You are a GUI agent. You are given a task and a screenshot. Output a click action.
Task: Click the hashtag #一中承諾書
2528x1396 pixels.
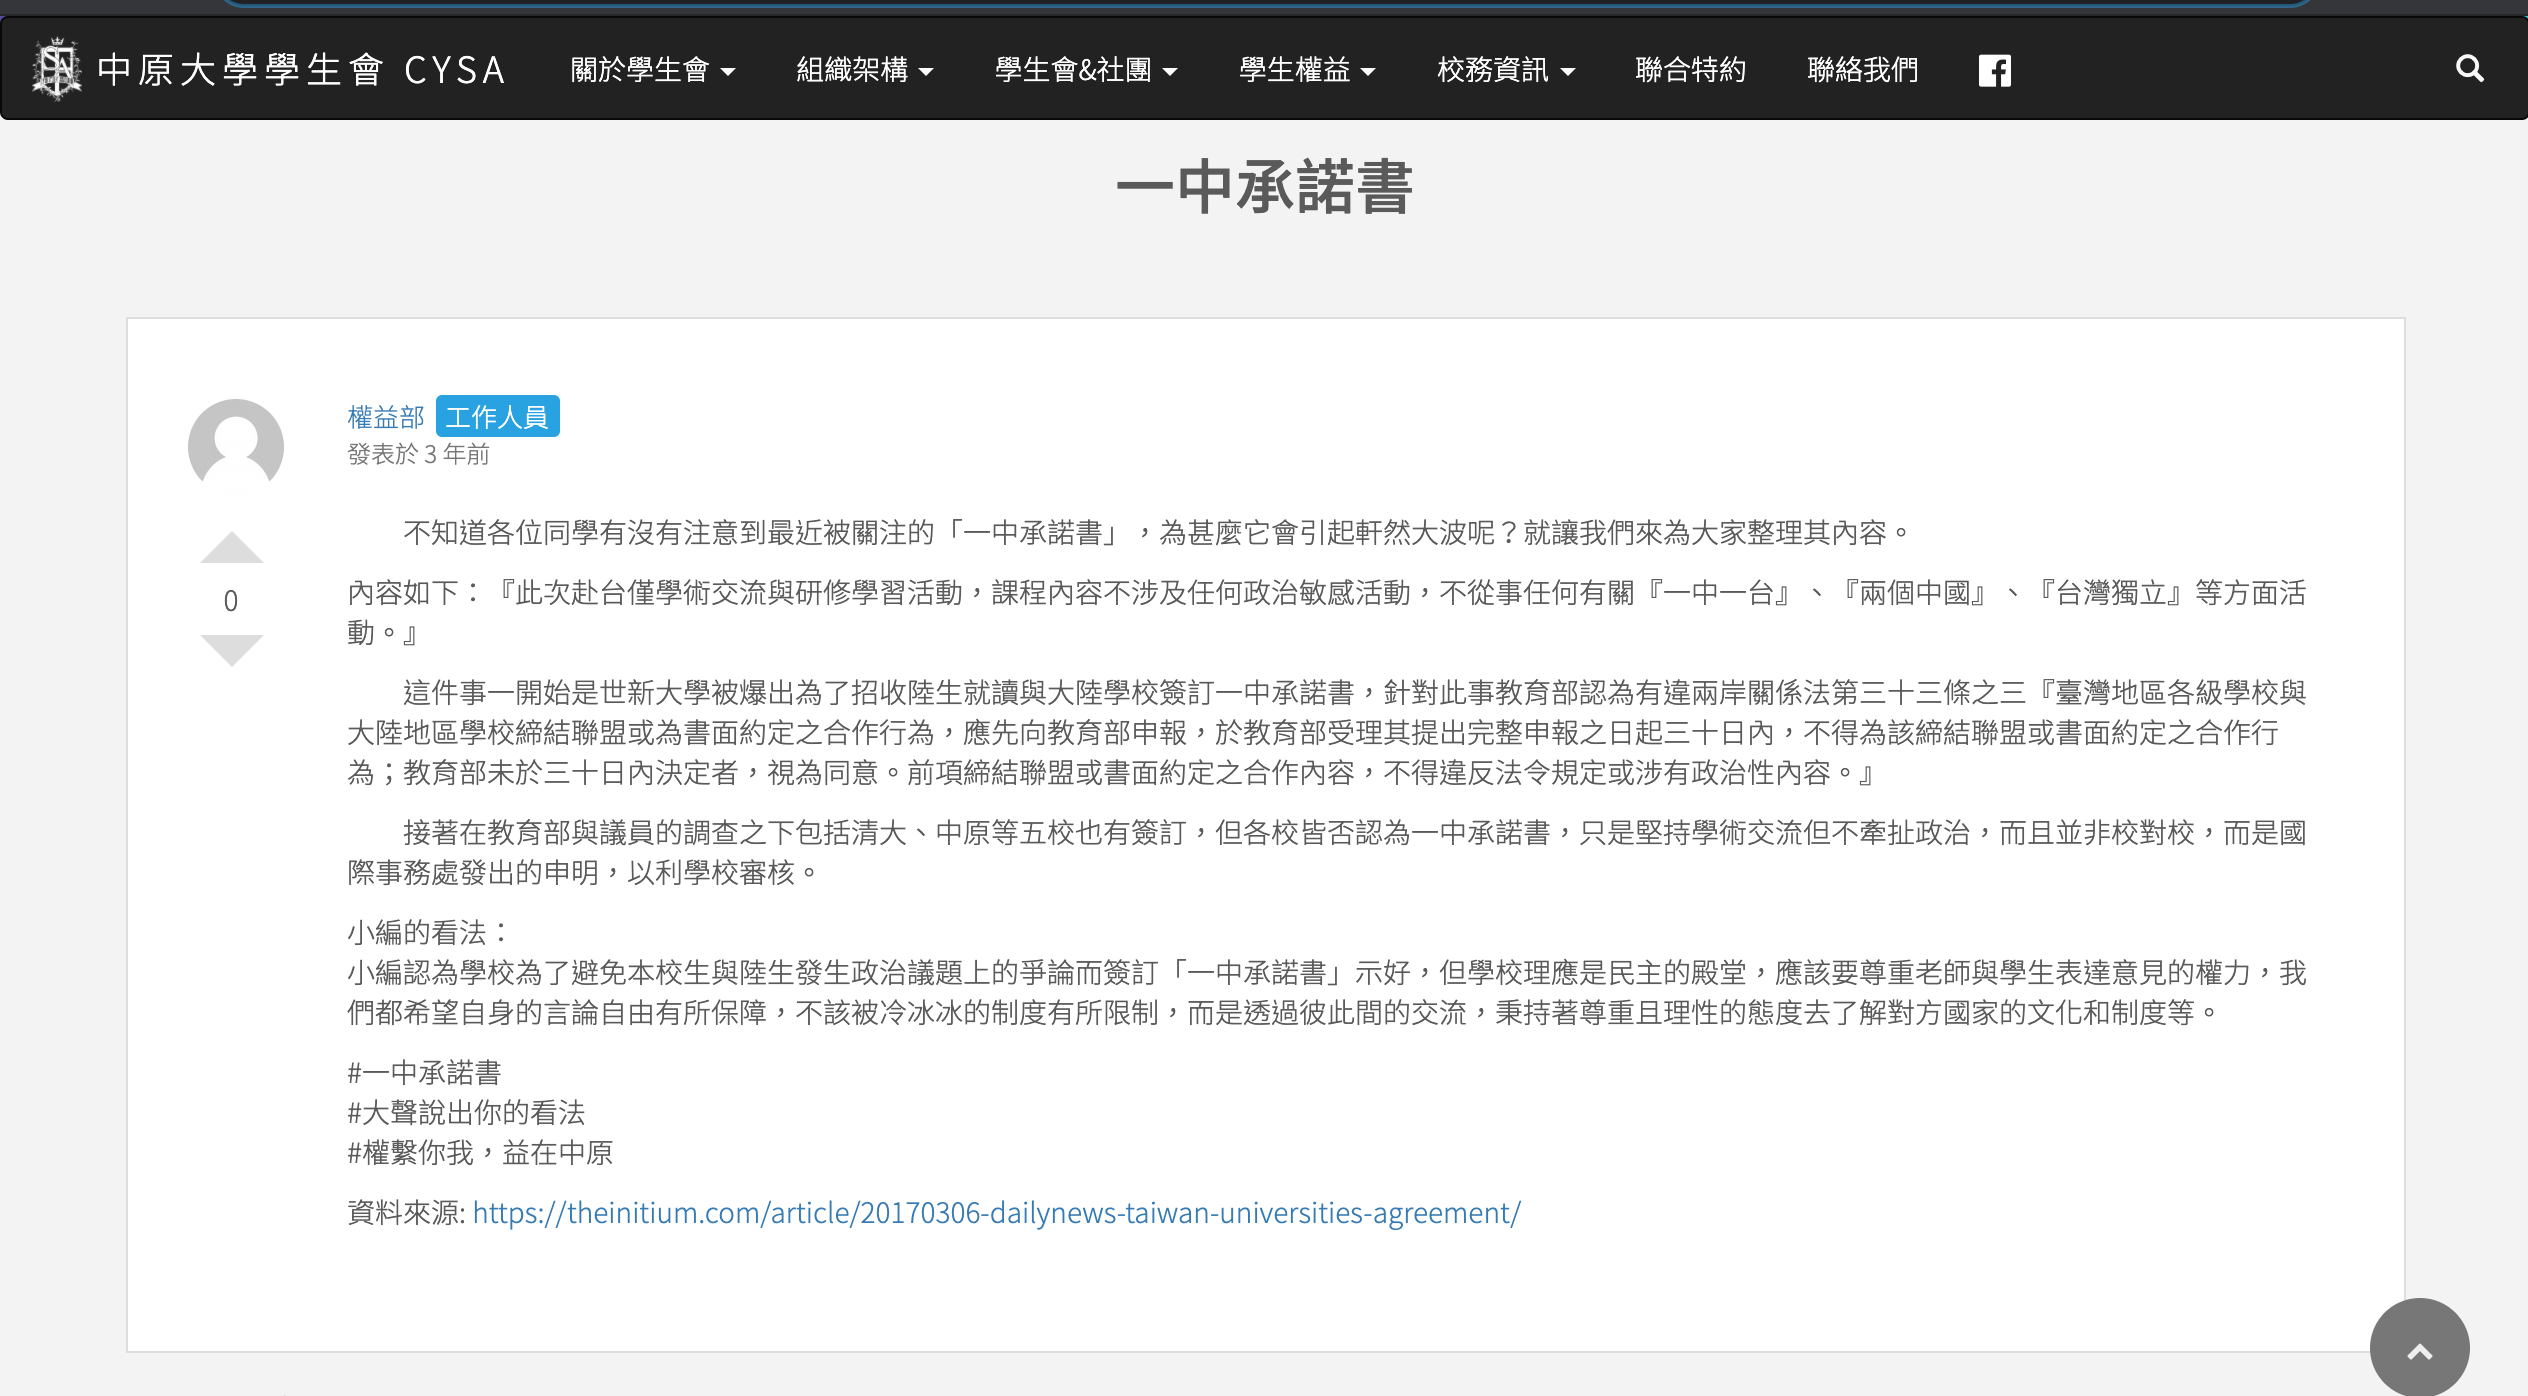(424, 1073)
